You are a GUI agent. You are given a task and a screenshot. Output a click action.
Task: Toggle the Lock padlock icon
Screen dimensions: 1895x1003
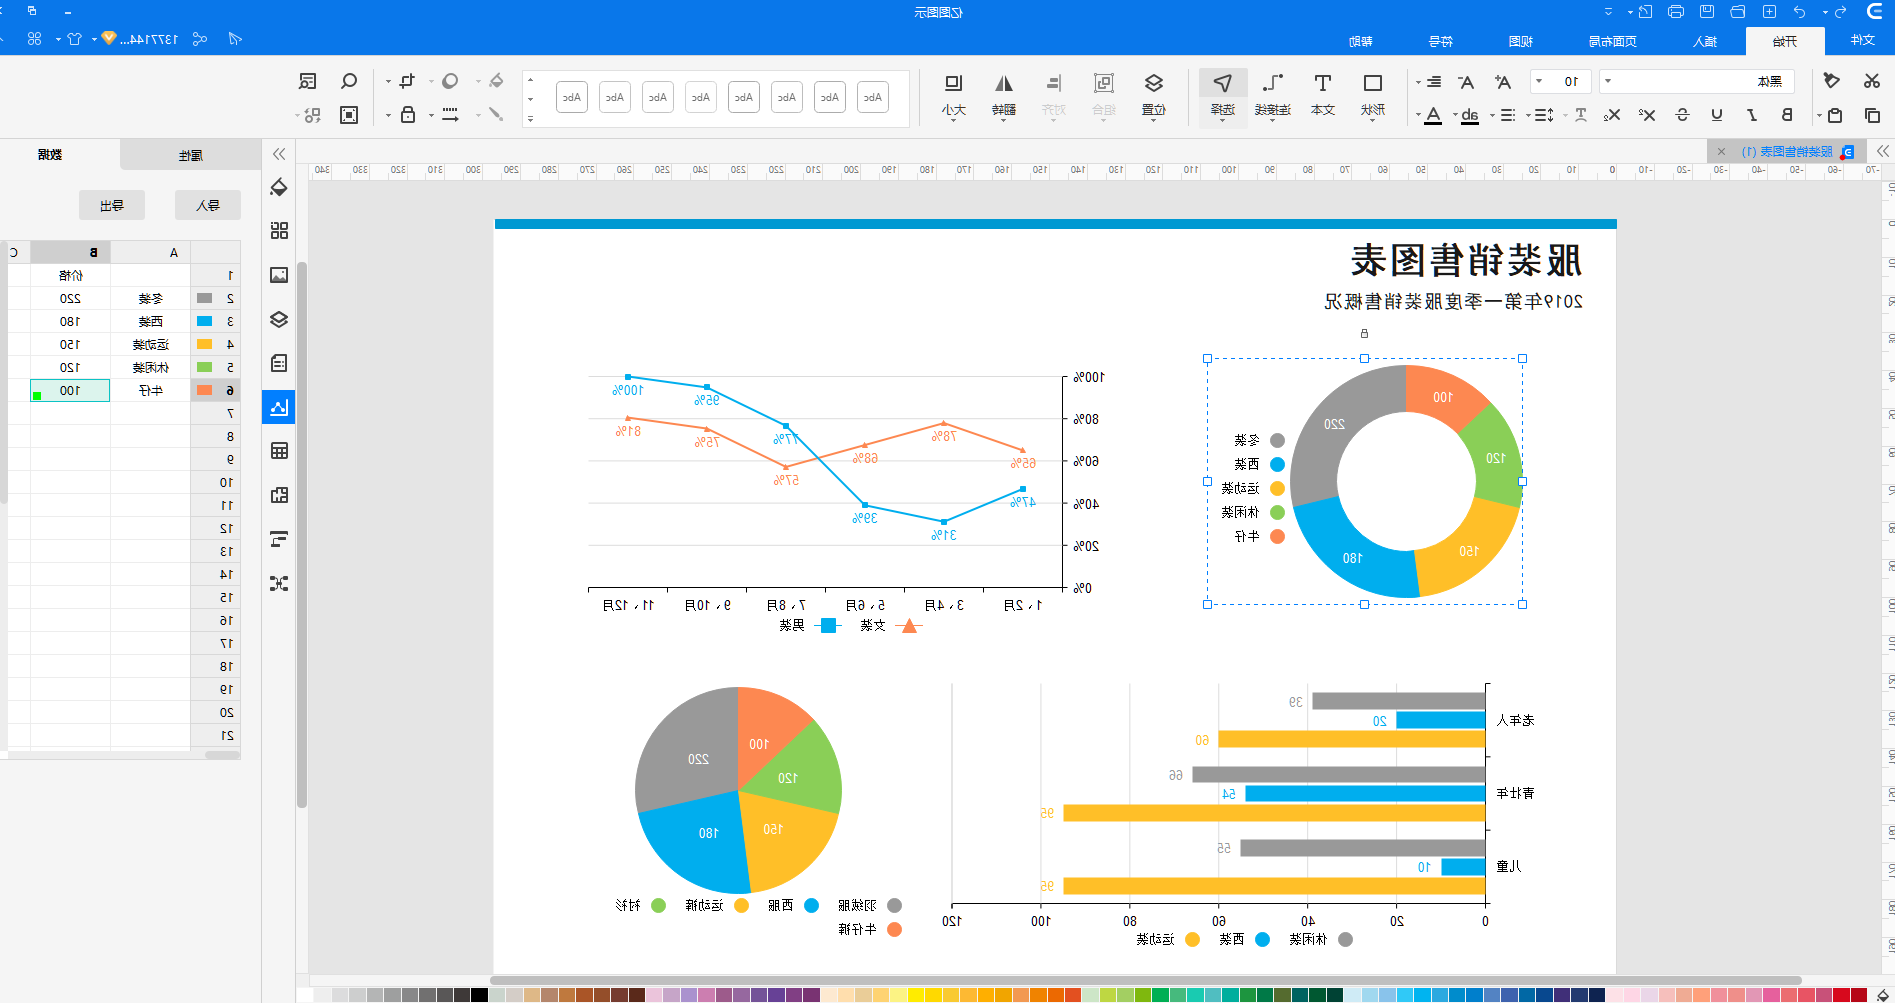pyautogui.click(x=408, y=115)
